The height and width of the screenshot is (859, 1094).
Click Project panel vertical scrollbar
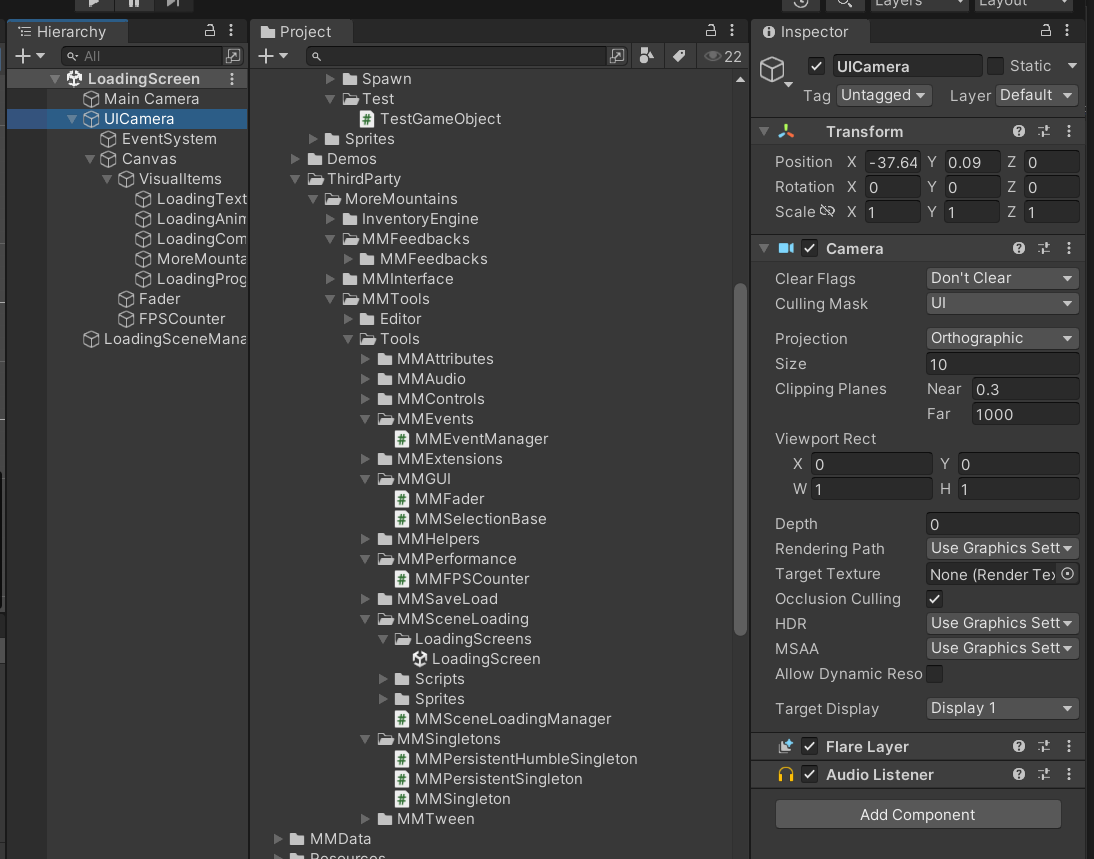[740, 459]
